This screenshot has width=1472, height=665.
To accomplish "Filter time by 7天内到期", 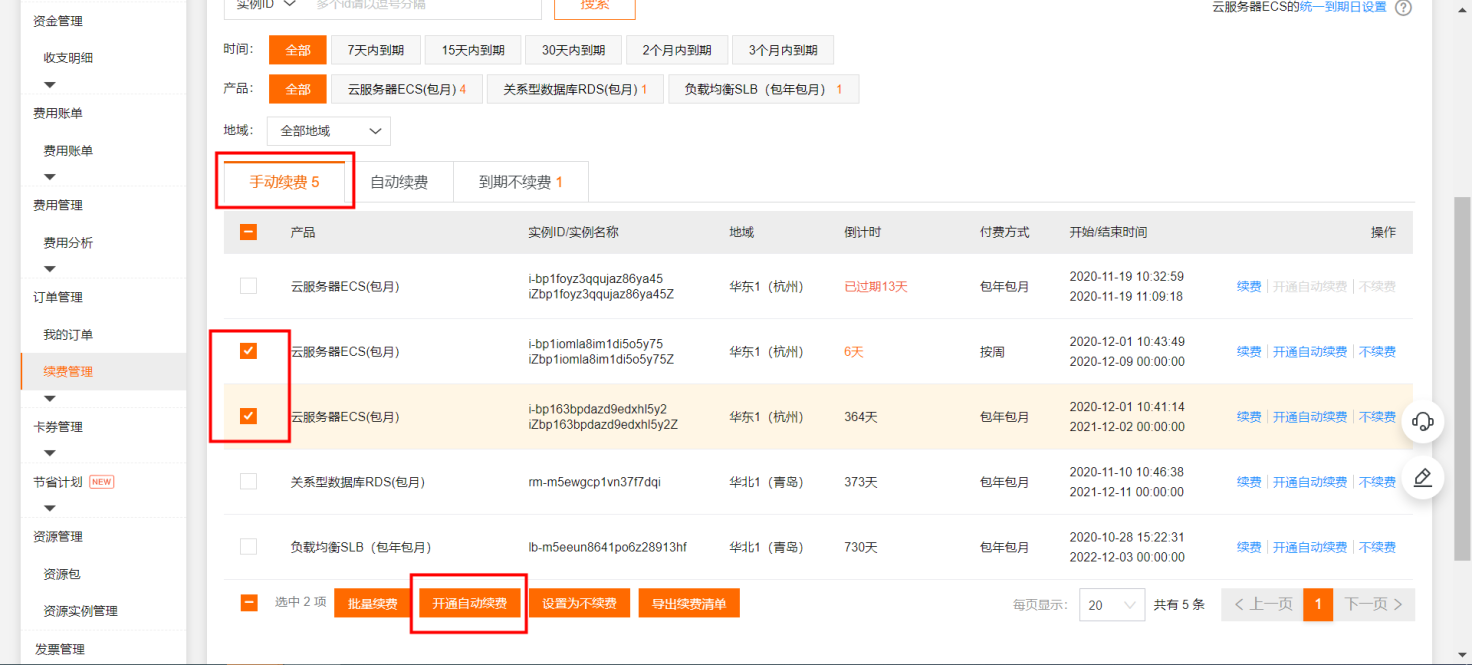I will tap(376, 50).
